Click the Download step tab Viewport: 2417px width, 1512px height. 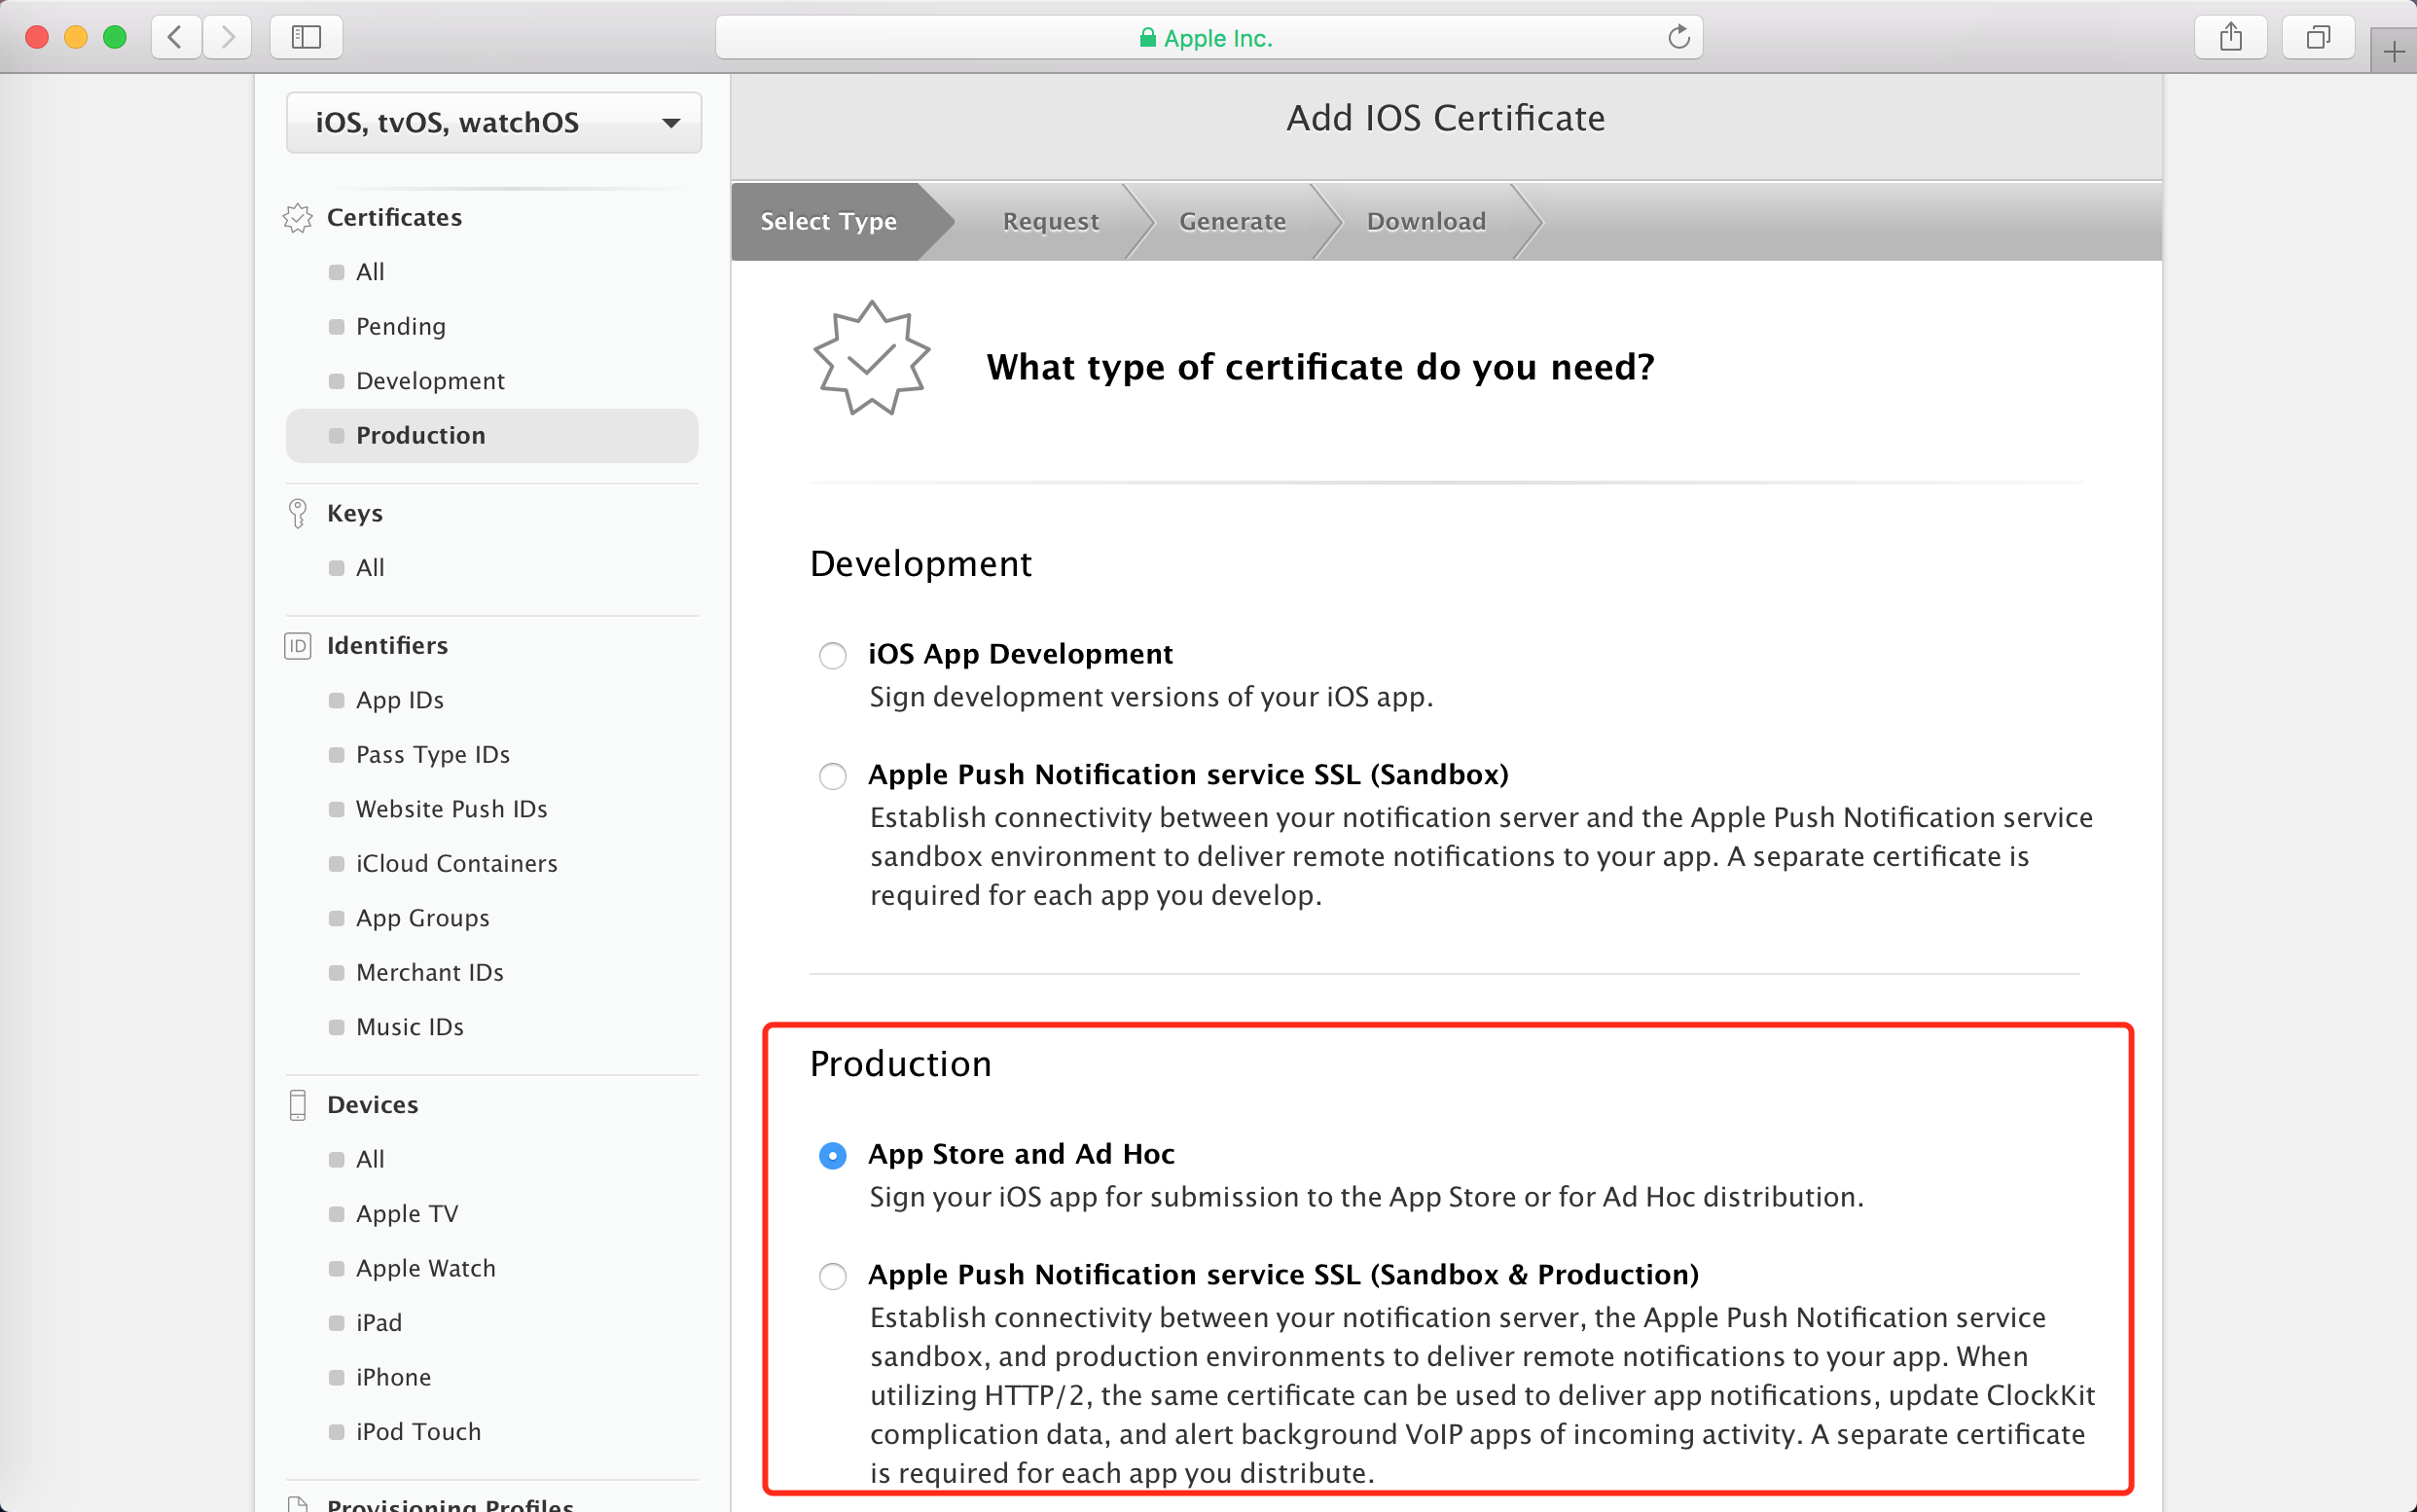(x=1427, y=222)
